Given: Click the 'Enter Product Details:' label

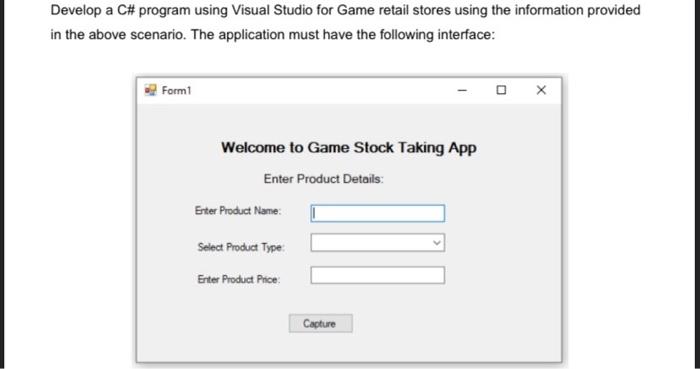Looking at the screenshot, I should (x=324, y=179).
